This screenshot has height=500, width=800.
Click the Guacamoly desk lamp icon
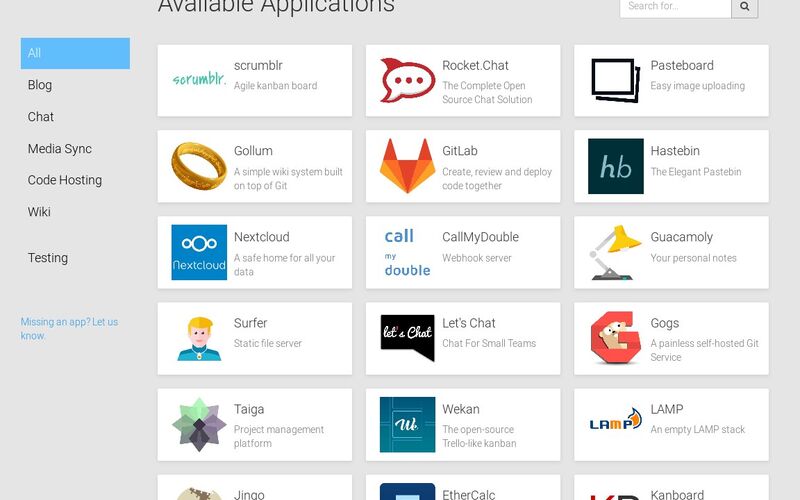pyautogui.click(x=615, y=253)
